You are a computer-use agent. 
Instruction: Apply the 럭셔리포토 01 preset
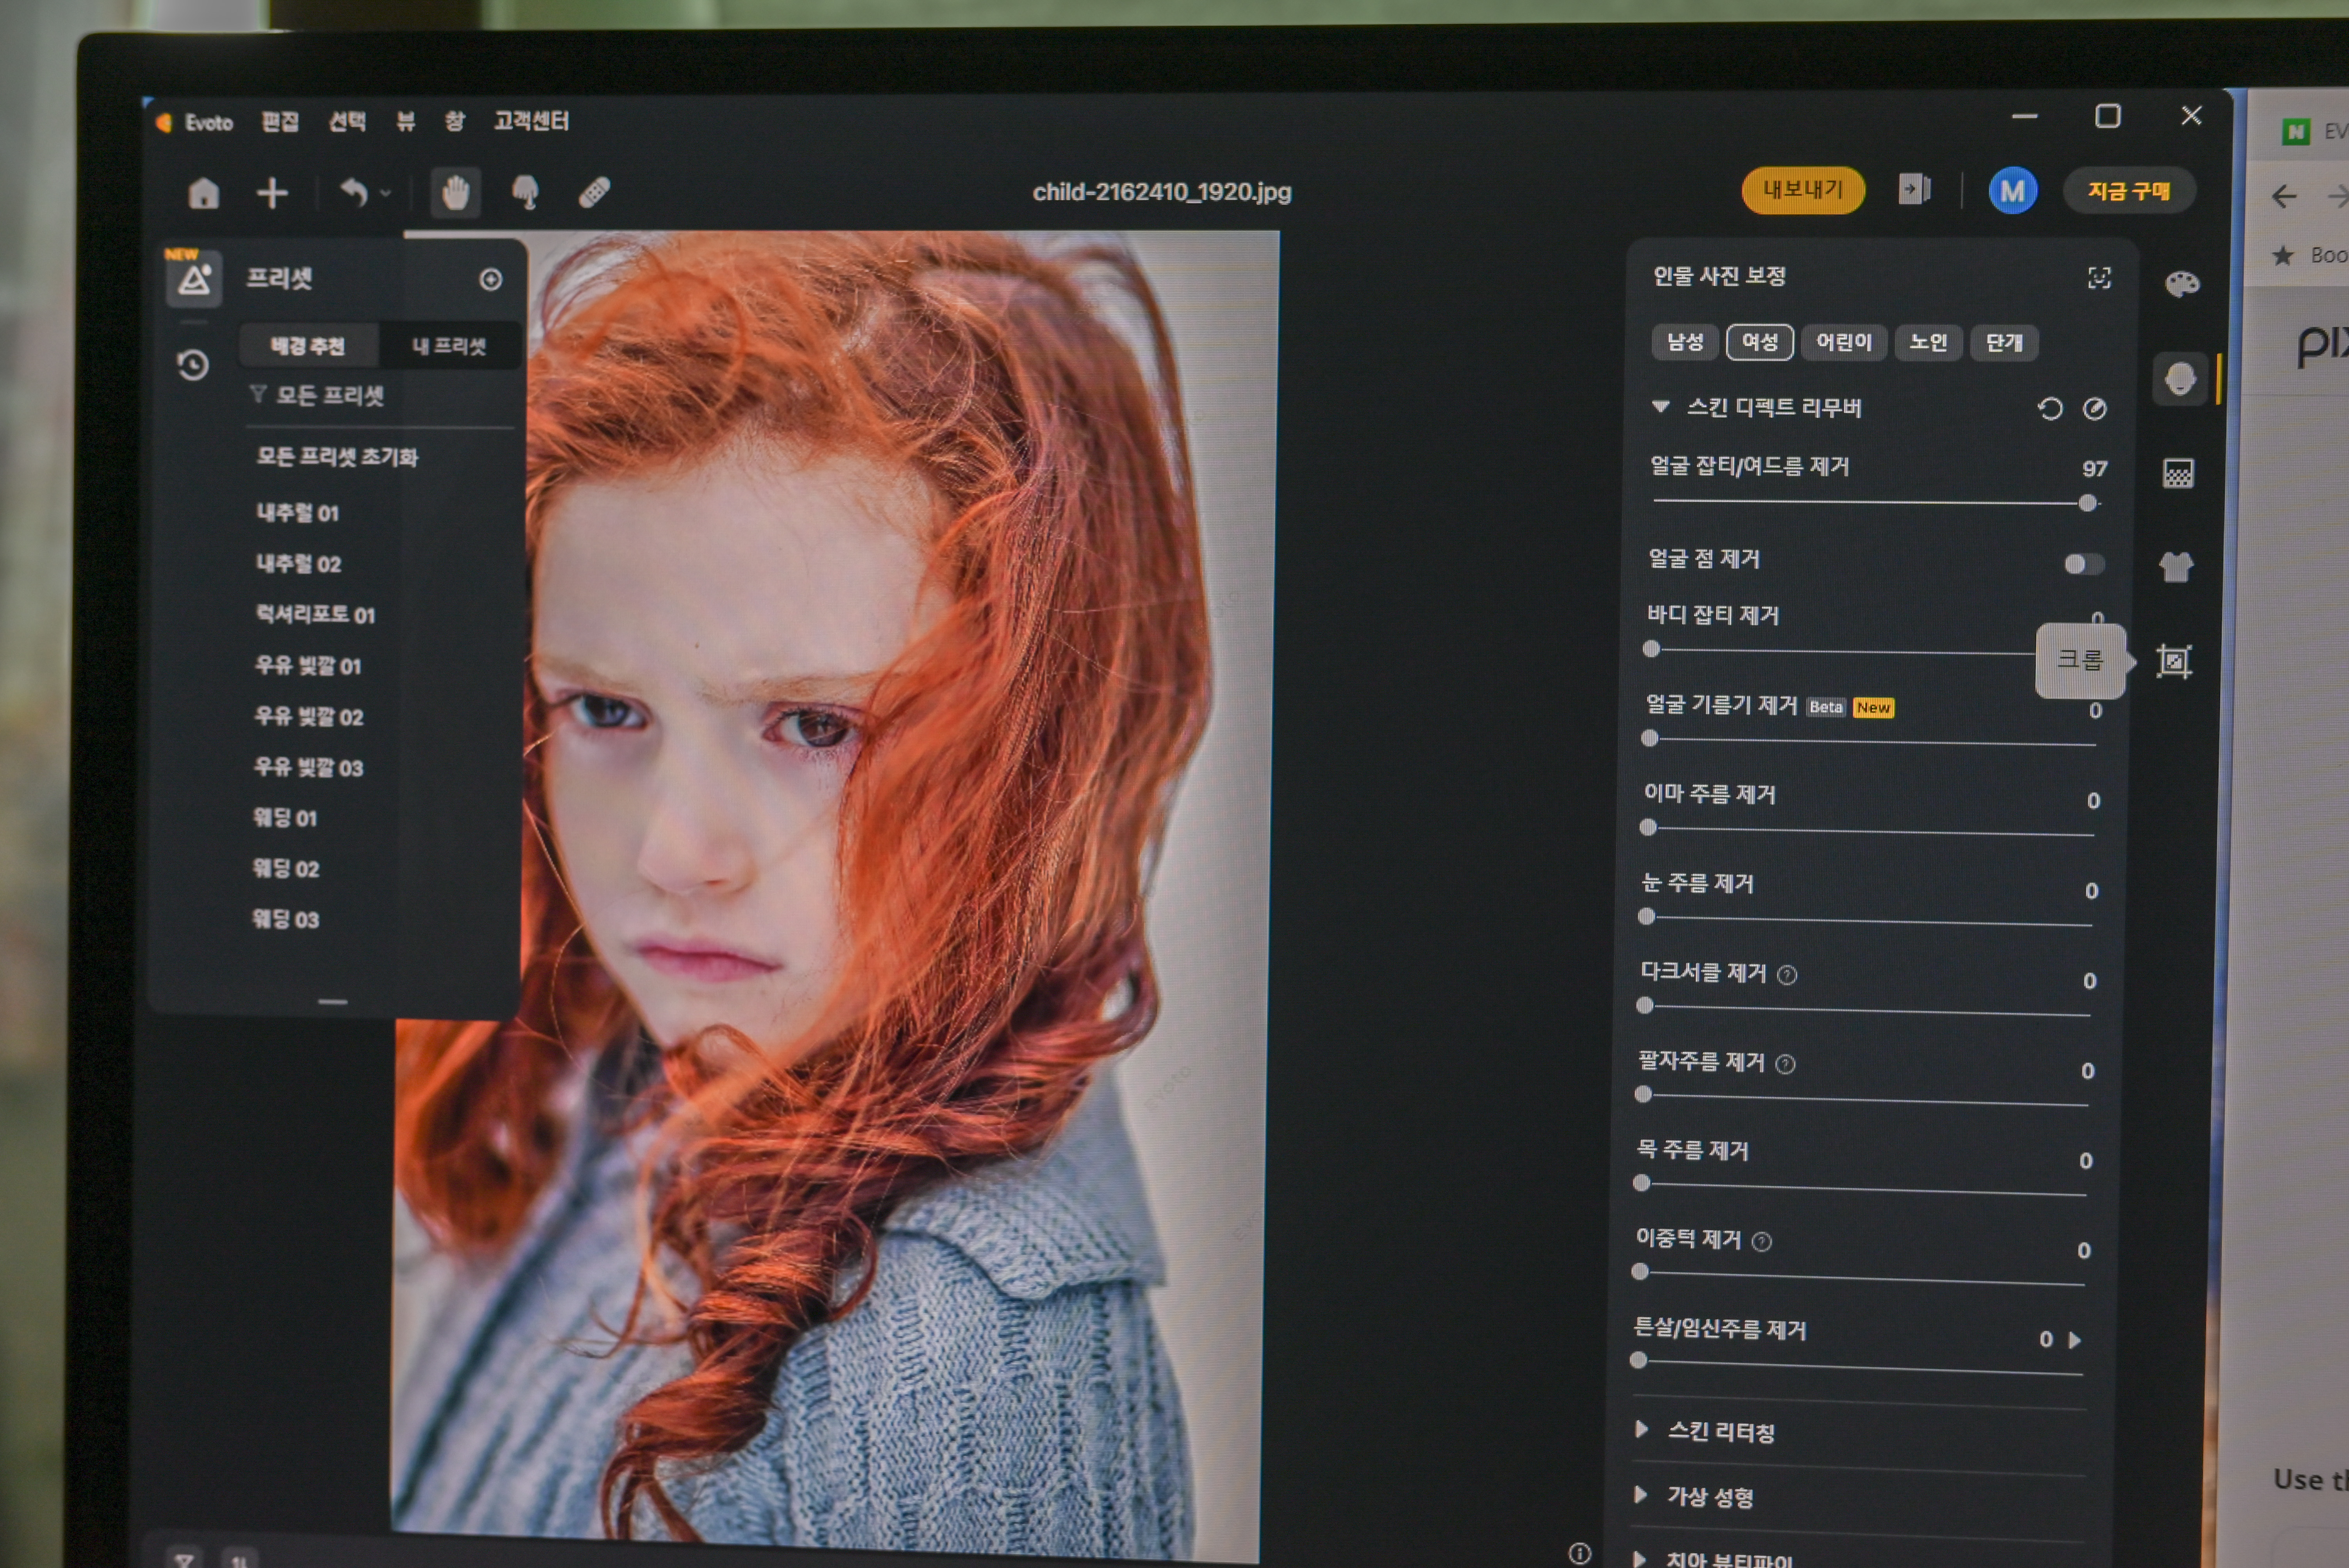pos(315,615)
